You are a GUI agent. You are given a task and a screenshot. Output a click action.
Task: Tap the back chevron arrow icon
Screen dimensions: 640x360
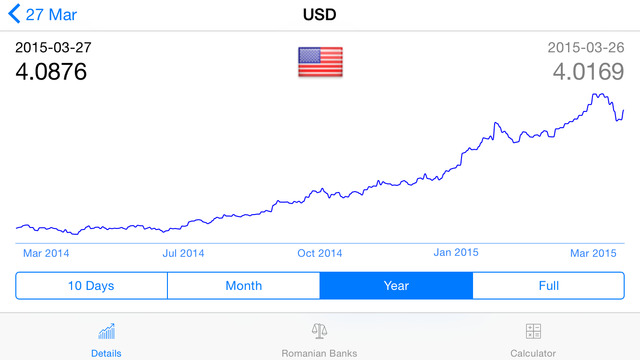[x=14, y=14]
